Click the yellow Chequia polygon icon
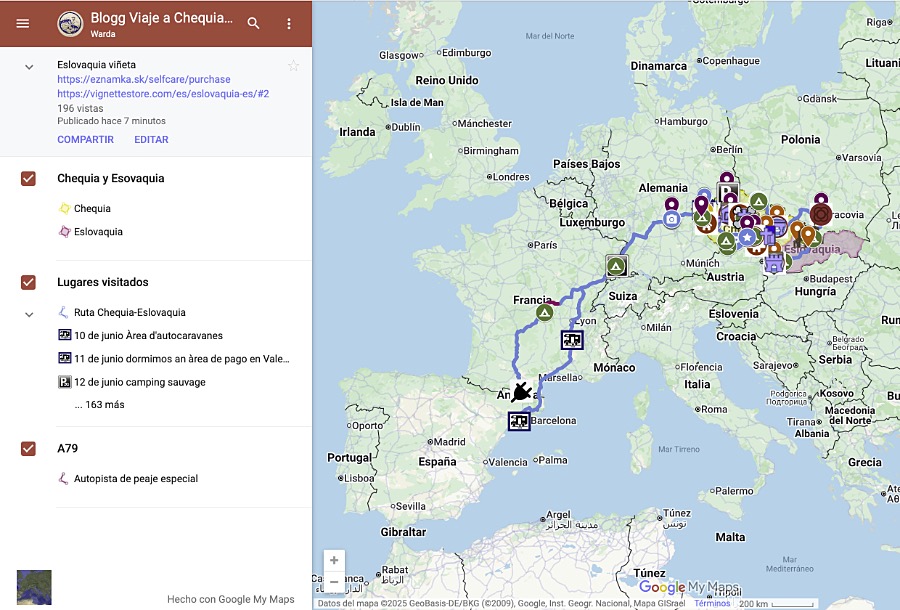The image size is (900, 610). point(64,208)
